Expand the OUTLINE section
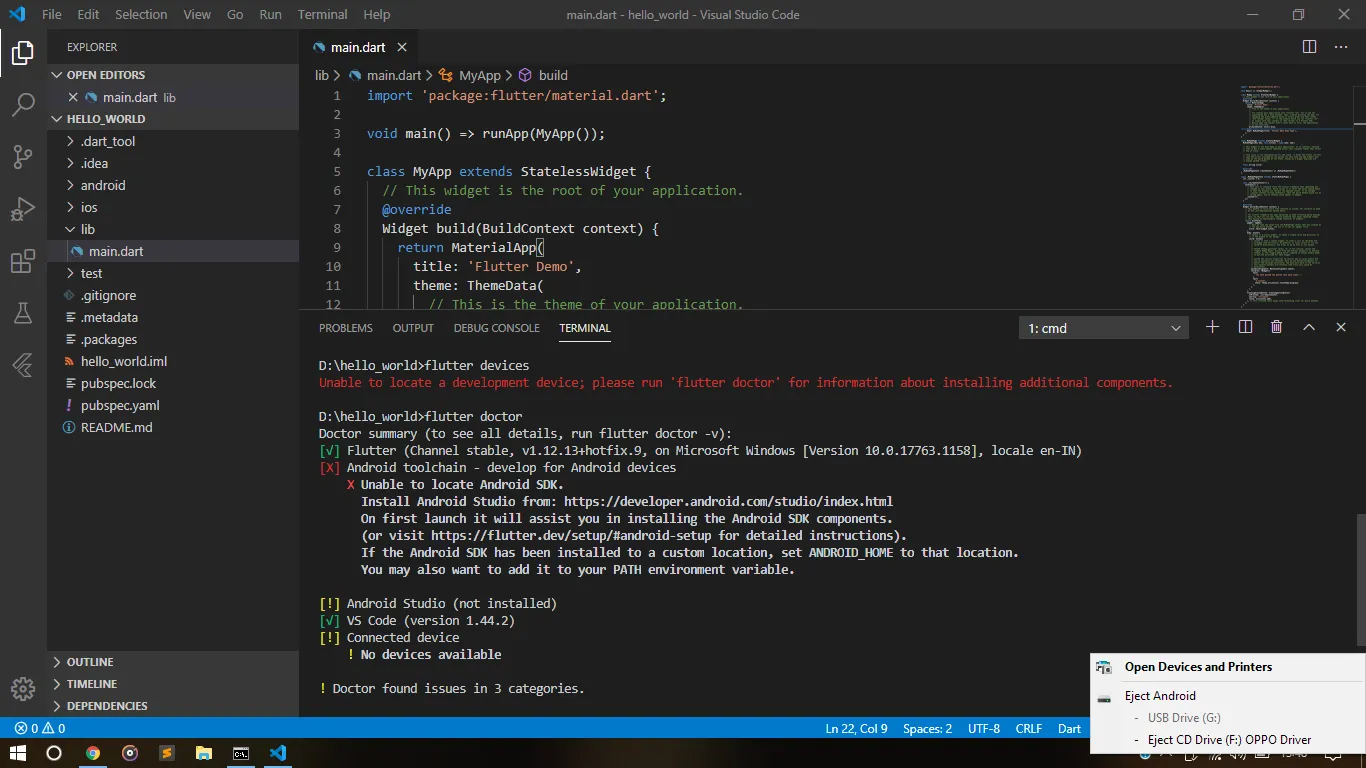1366x768 pixels. (x=90, y=662)
